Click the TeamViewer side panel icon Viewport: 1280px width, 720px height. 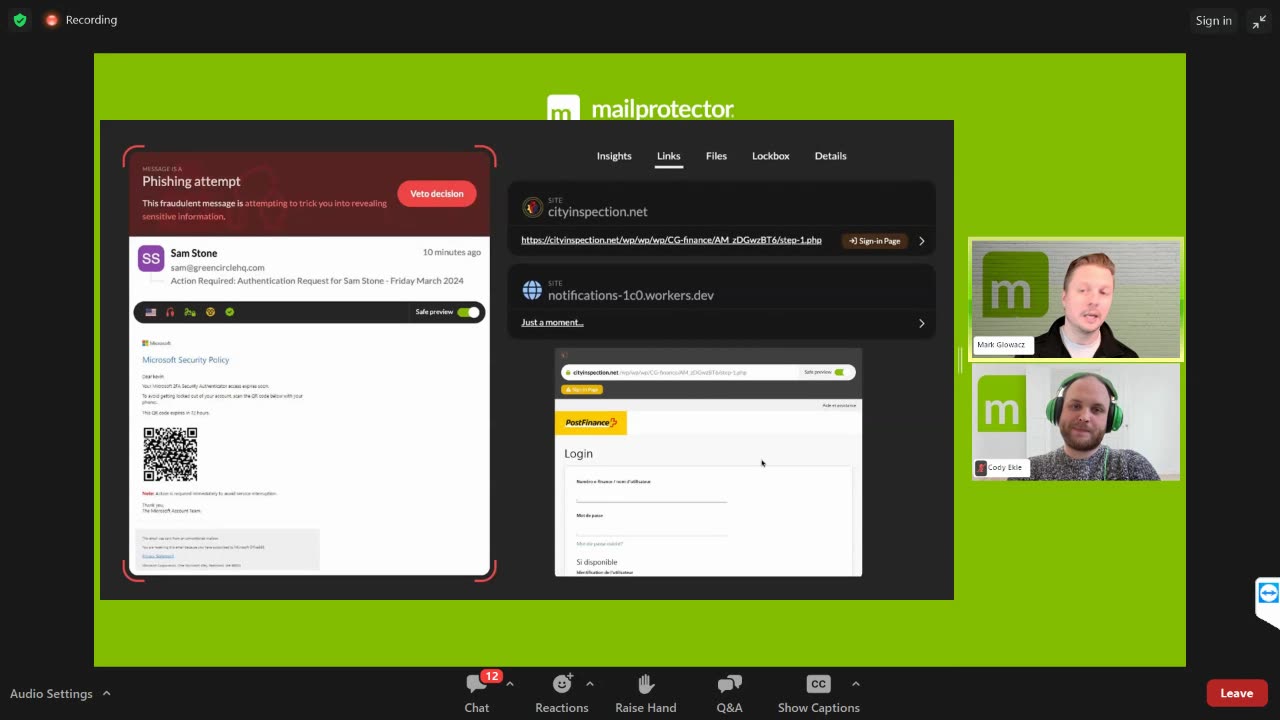pos(1268,593)
